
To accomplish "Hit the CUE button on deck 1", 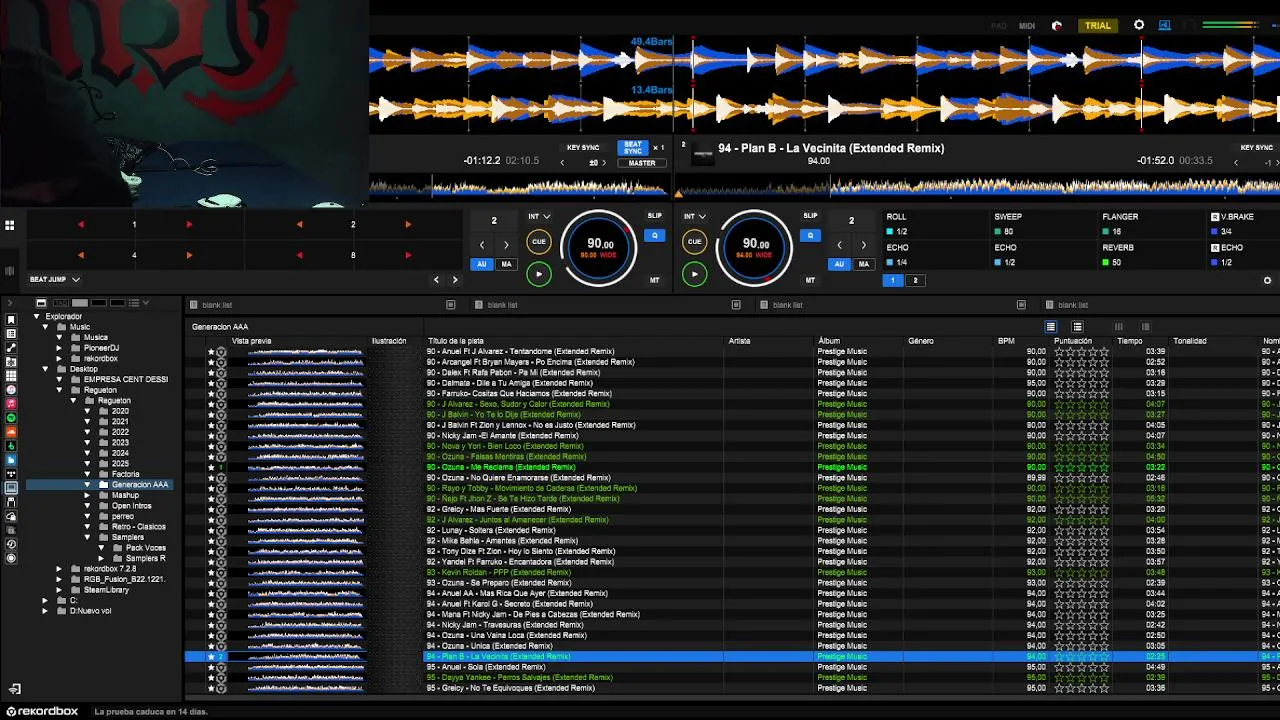I will 539,241.
